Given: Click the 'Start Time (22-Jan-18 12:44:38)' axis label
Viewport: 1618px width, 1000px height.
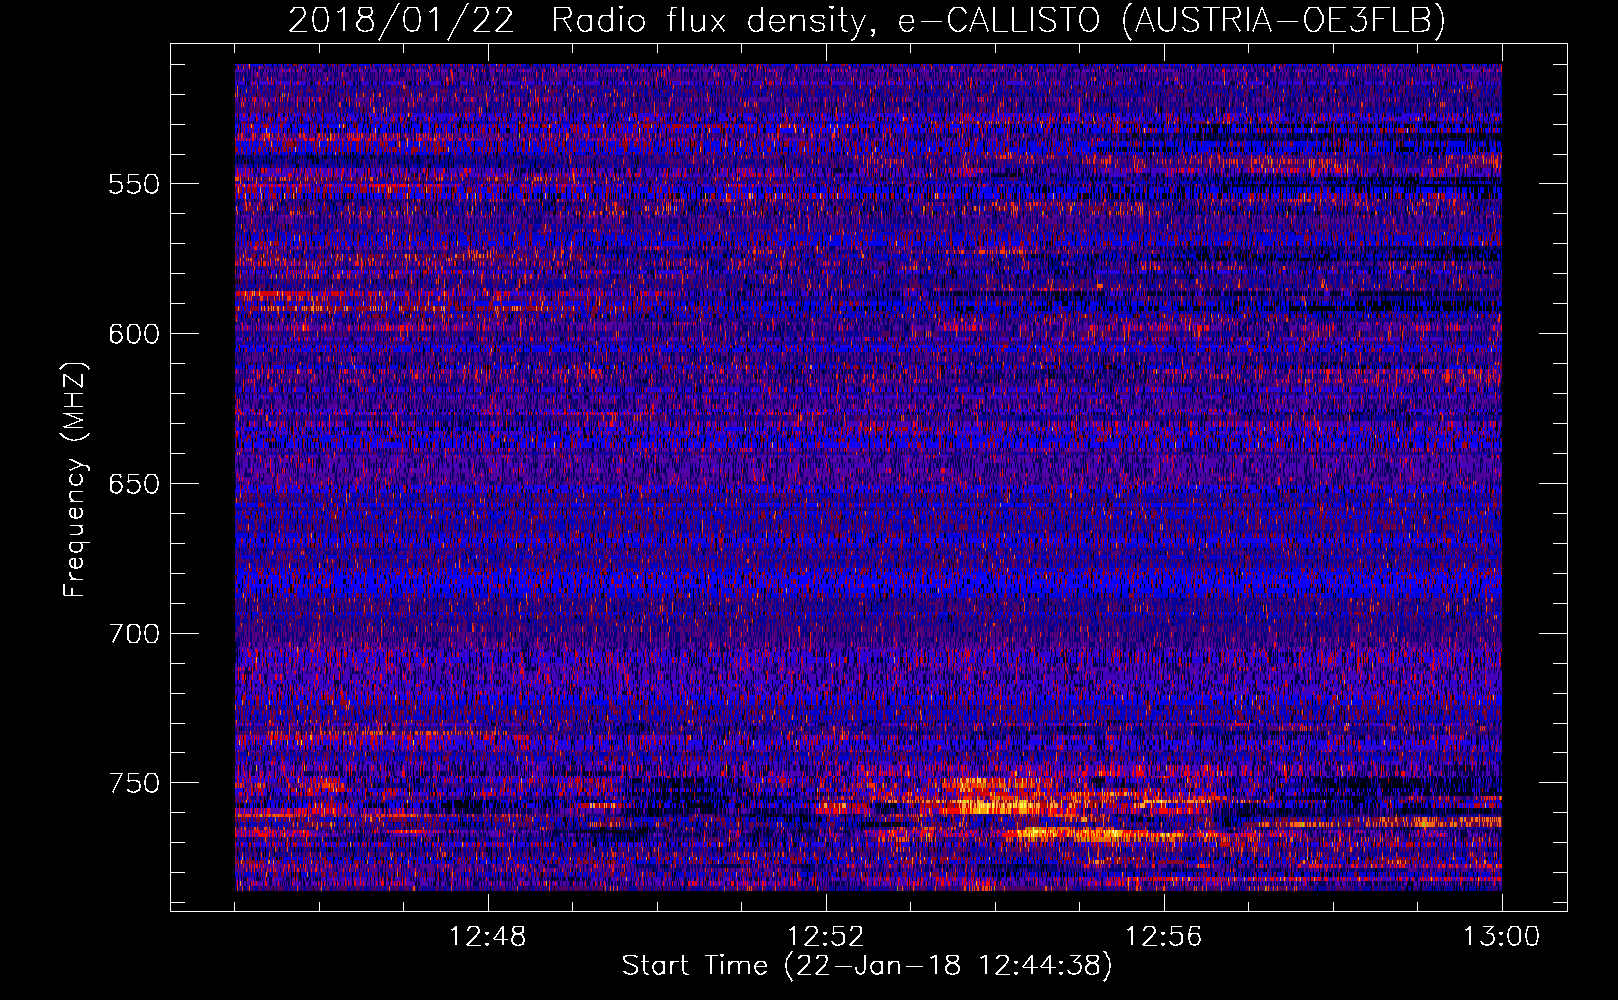Looking at the screenshot, I should click(x=867, y=966).
